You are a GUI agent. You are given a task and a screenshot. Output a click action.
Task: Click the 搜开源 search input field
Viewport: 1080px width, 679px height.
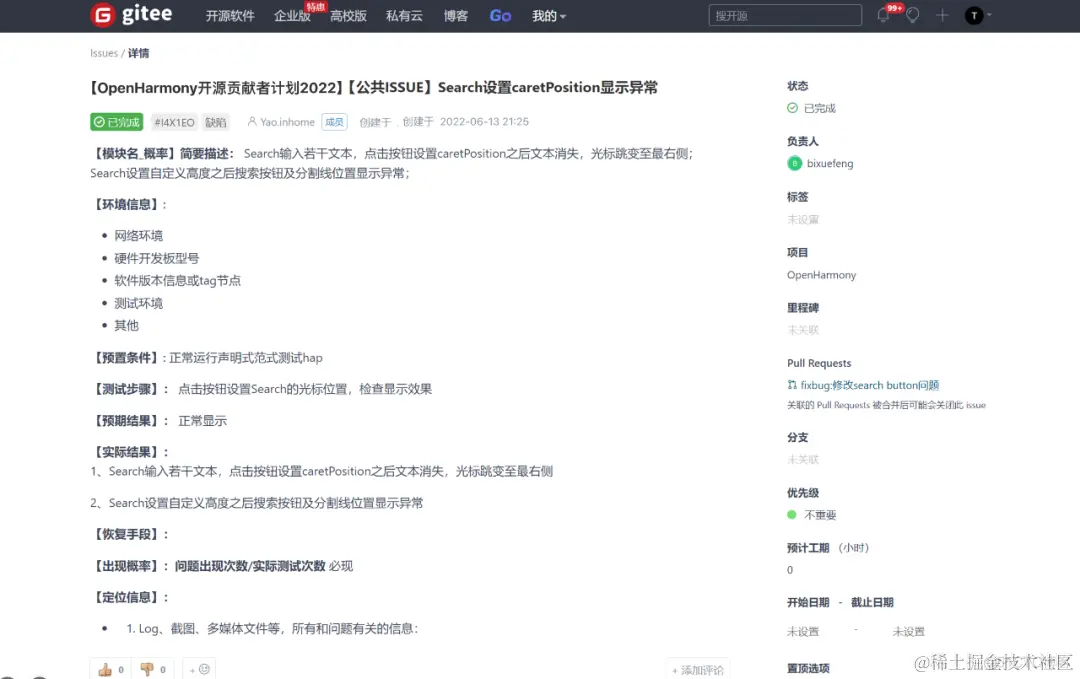pos(785,15)
